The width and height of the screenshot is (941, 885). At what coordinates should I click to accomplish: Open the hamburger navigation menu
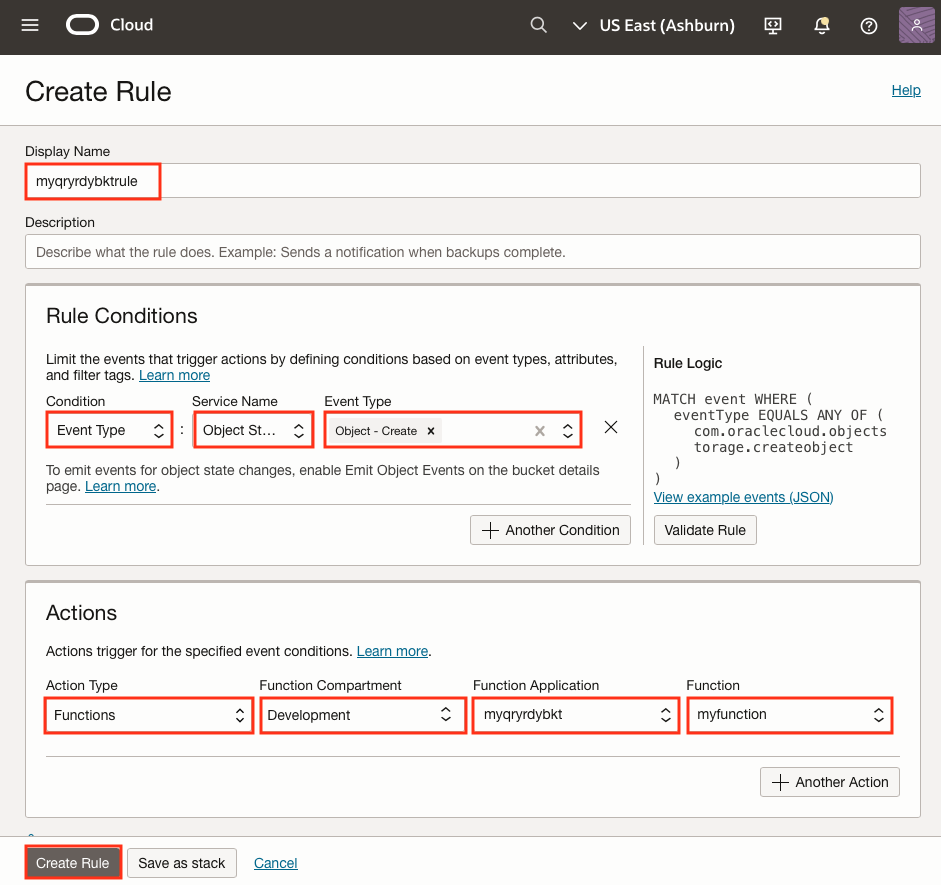[x=30, y=25]
